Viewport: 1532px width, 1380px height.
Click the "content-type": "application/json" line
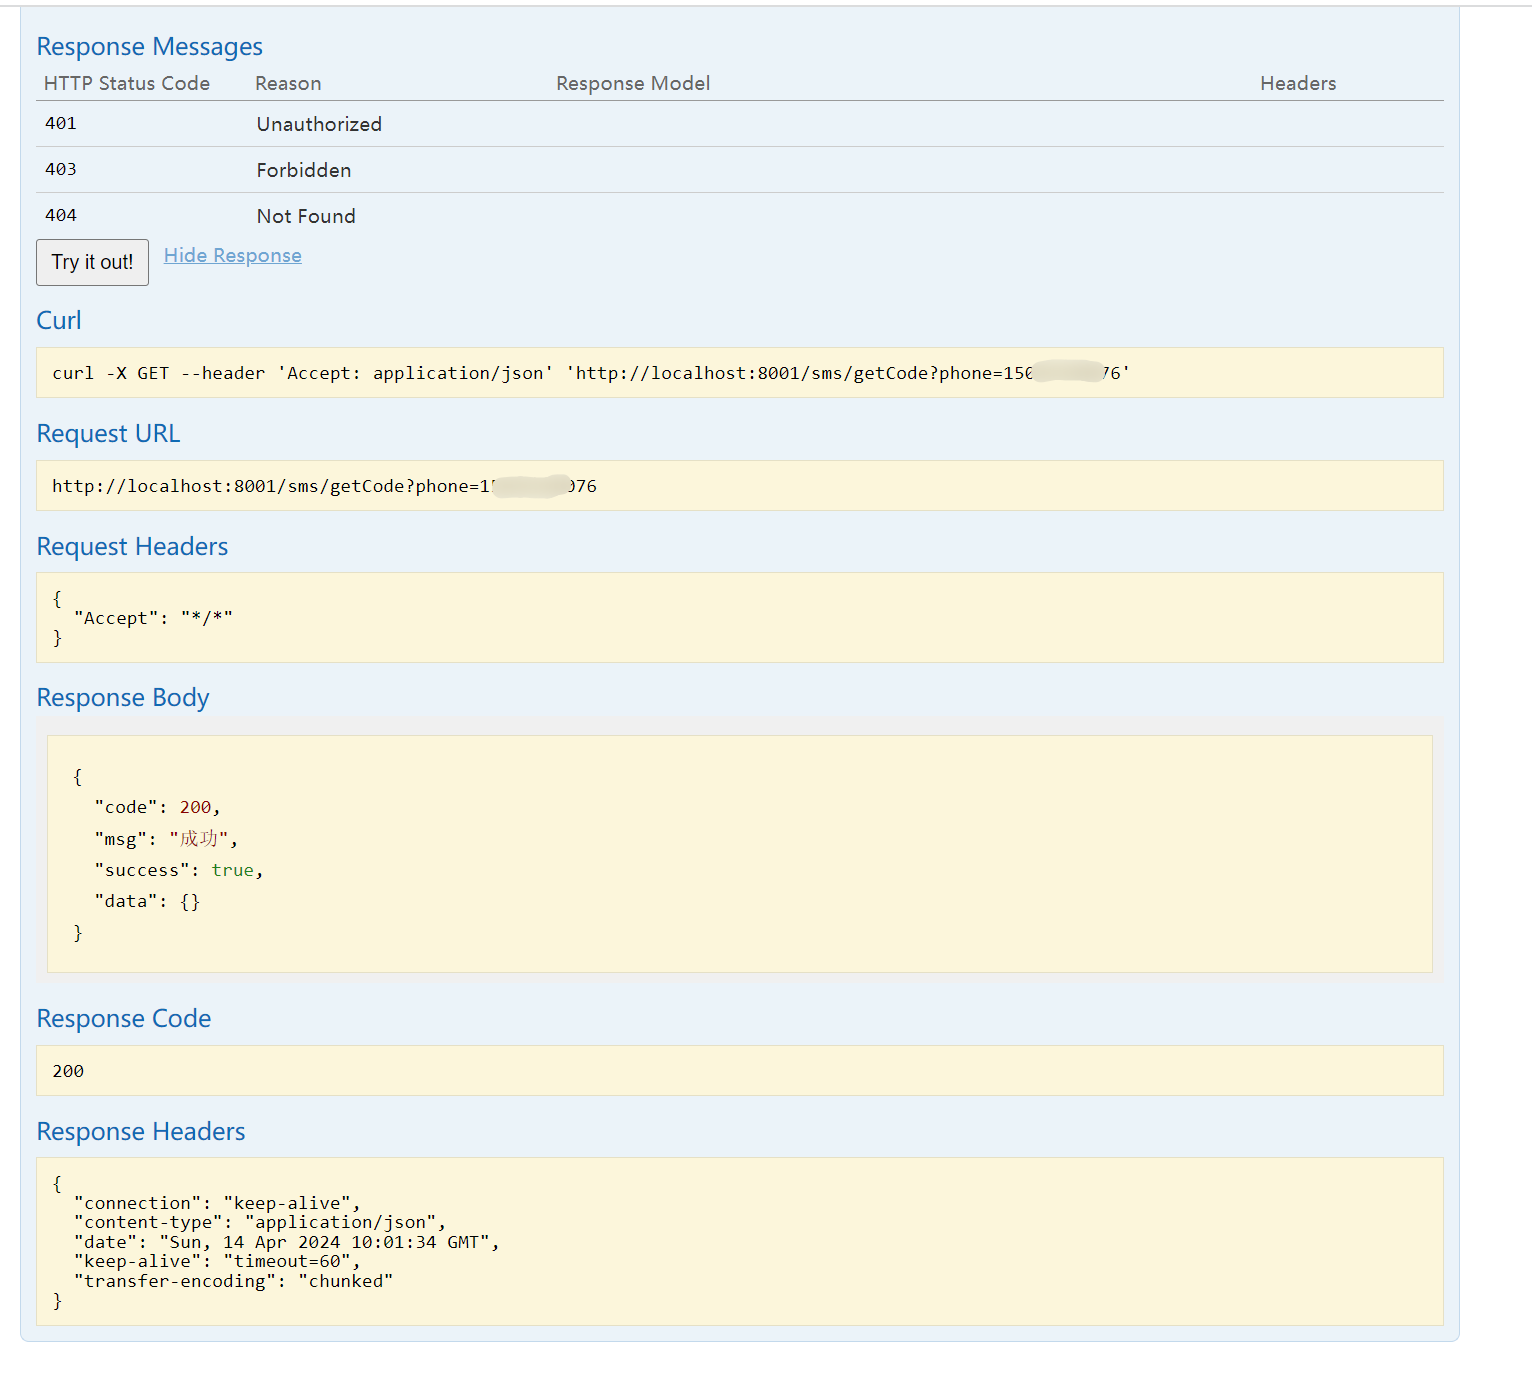coord(260,1222)
